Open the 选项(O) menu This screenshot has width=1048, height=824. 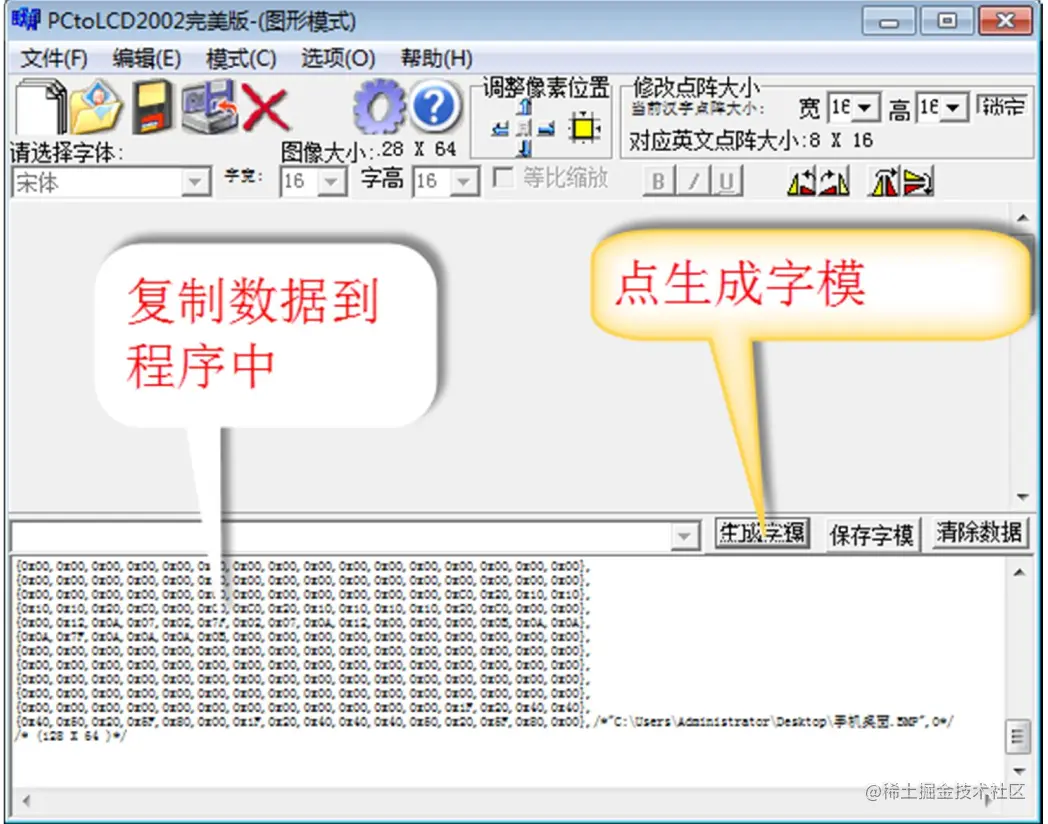pyautogui.click(x=338, y=59)
